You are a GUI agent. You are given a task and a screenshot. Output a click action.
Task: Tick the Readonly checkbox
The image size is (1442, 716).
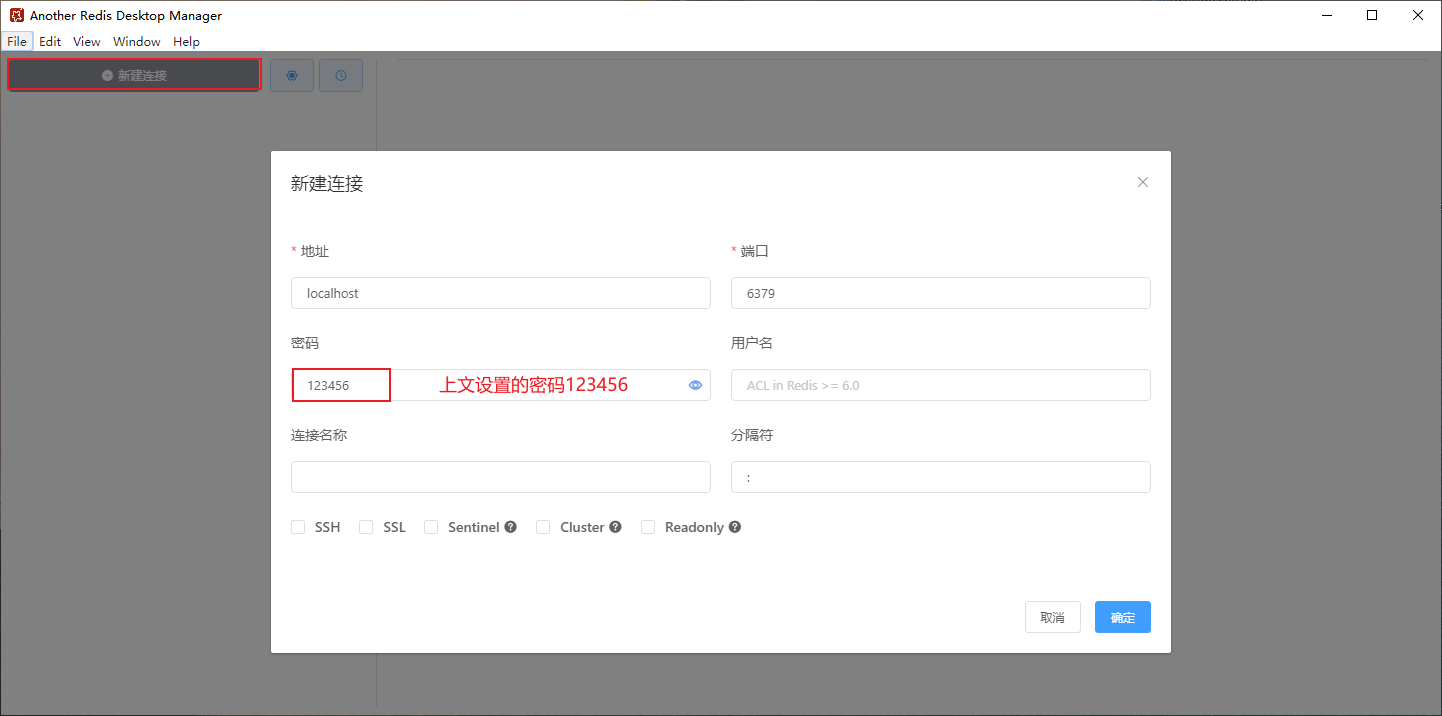tap(648, 527)
